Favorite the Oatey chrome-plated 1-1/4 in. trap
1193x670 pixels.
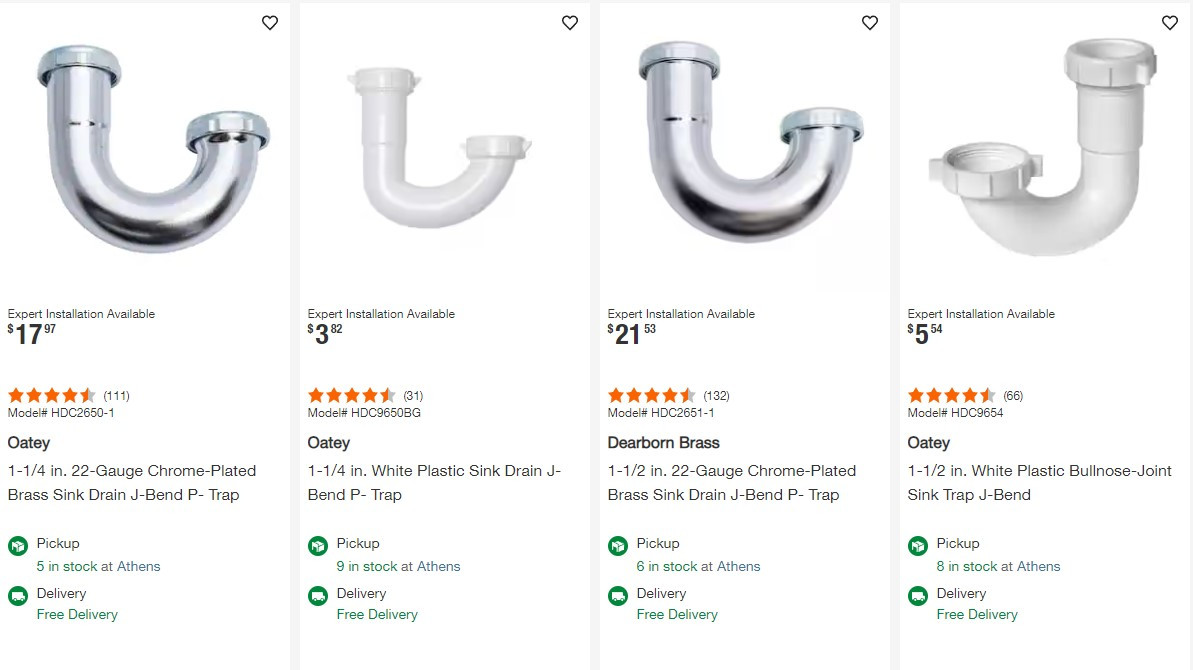[270, 23]
